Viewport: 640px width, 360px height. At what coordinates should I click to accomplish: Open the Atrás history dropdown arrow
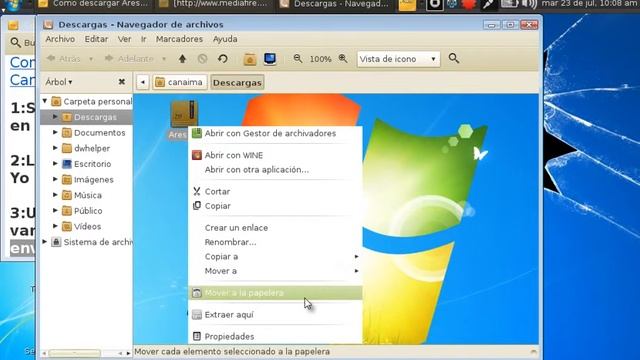tap(91, 59)
